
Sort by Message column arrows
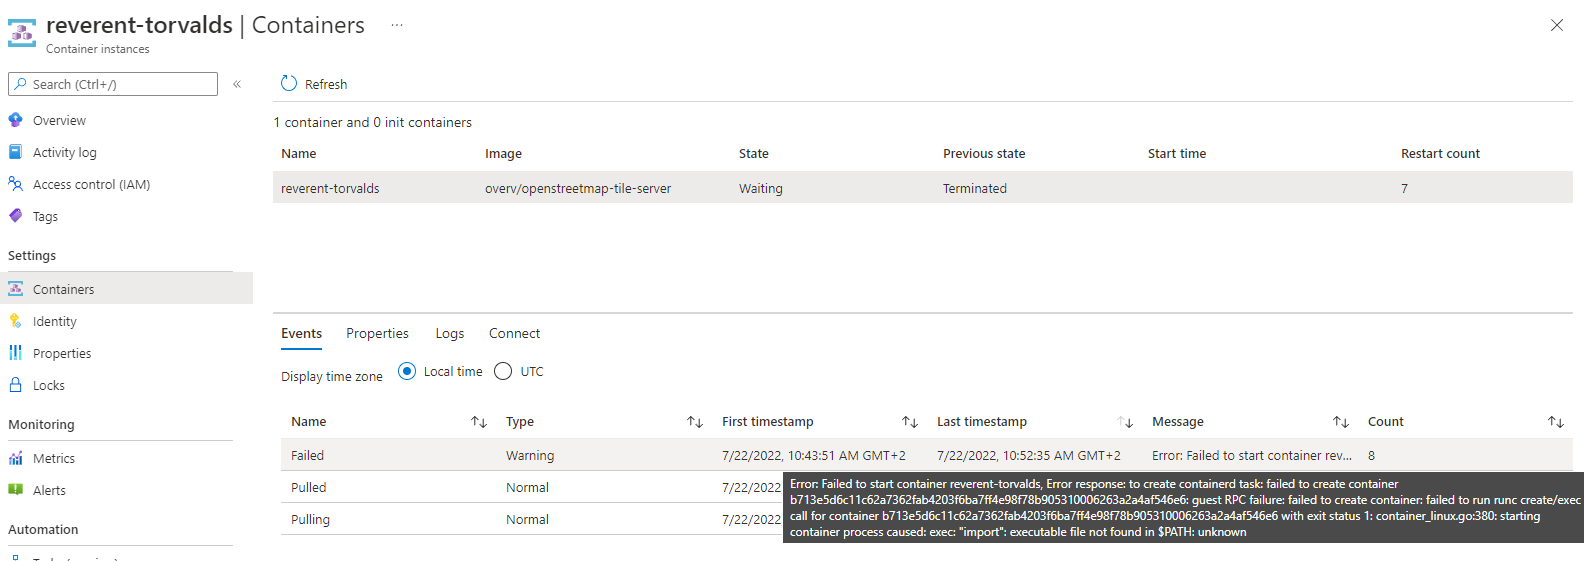pyautogui.click(x=1341, y=422)
